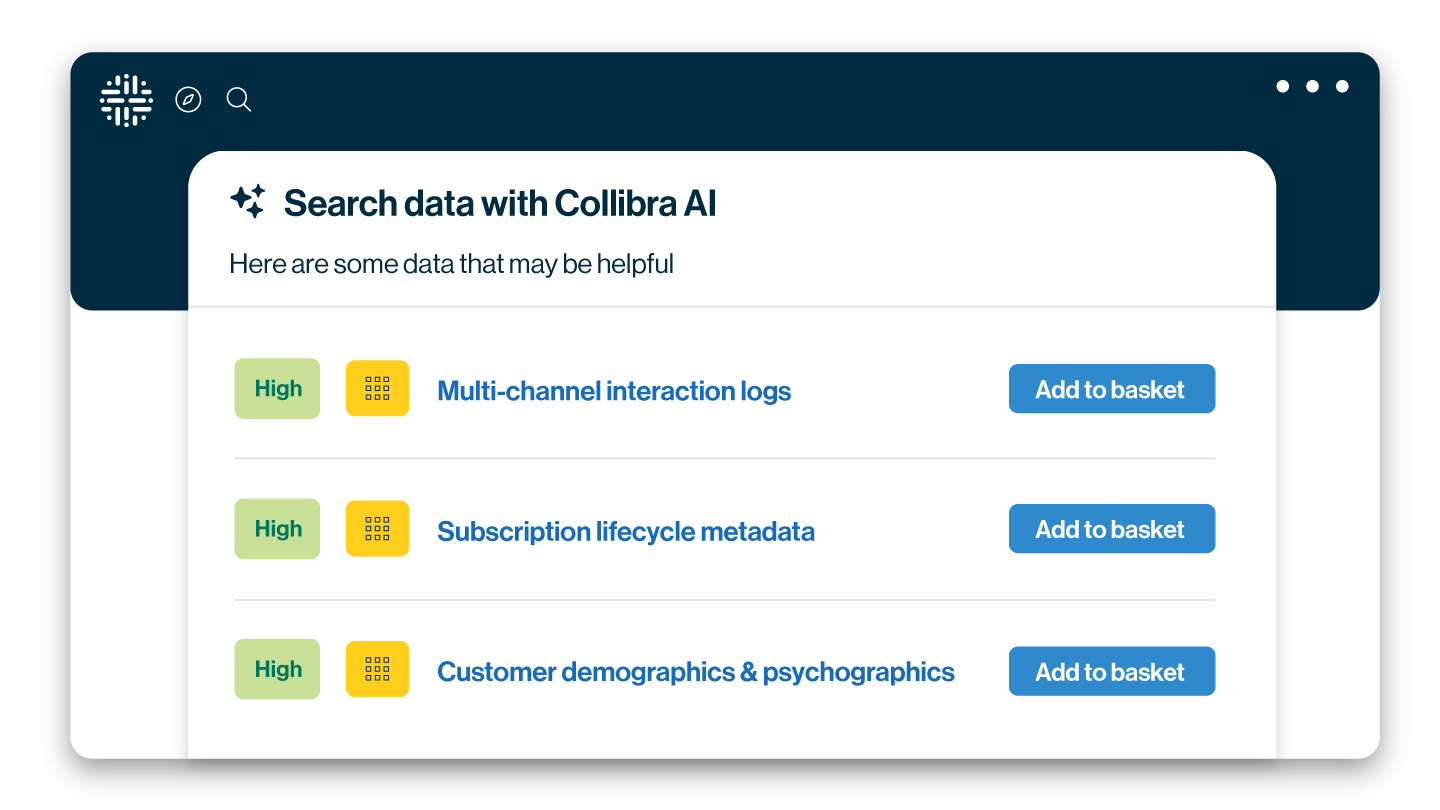Add Subscription lifecycle metadata to basket
The image size is (1440, 810).
[x=1111, y=529]
